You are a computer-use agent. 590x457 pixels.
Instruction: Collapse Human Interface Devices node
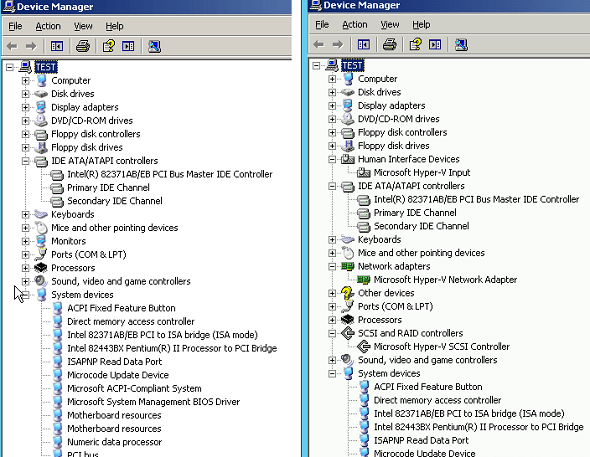click(332, 159)
